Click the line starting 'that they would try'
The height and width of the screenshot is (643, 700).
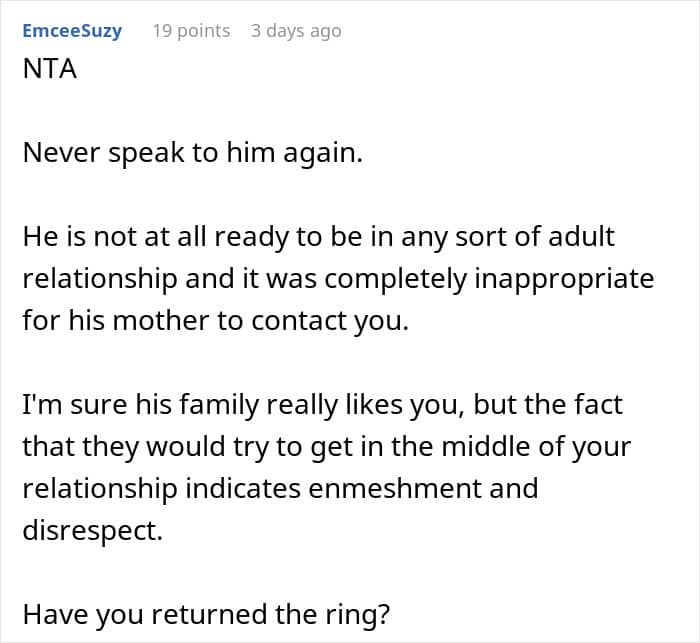327,446
